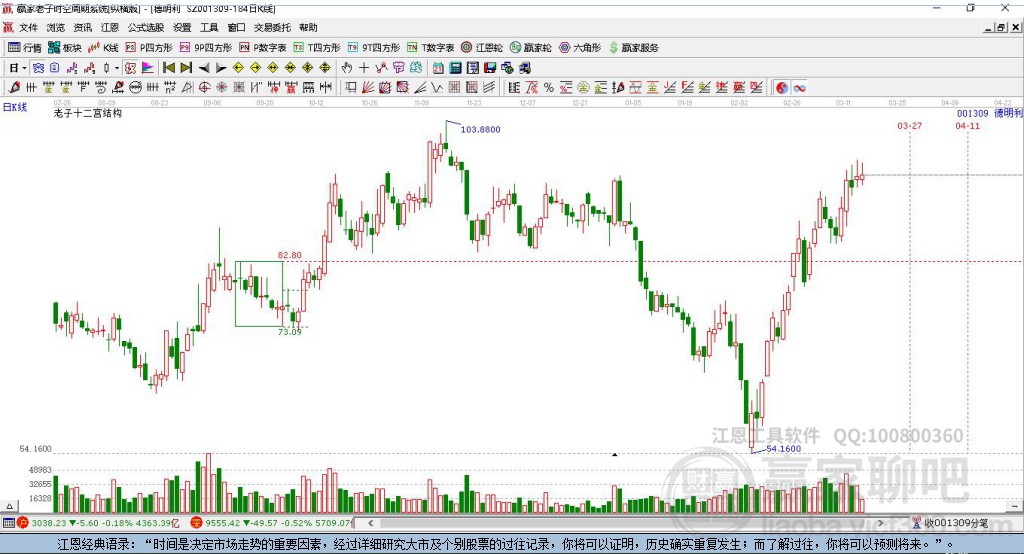1024x554 pixels.
Task: Open the calculator icon
Action: 455,68
